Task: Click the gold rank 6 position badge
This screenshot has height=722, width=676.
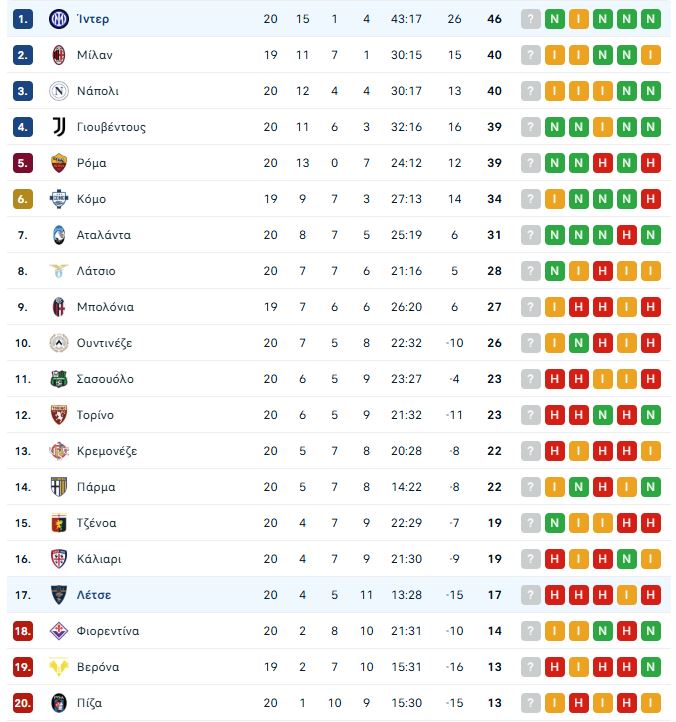Action: 24,199
